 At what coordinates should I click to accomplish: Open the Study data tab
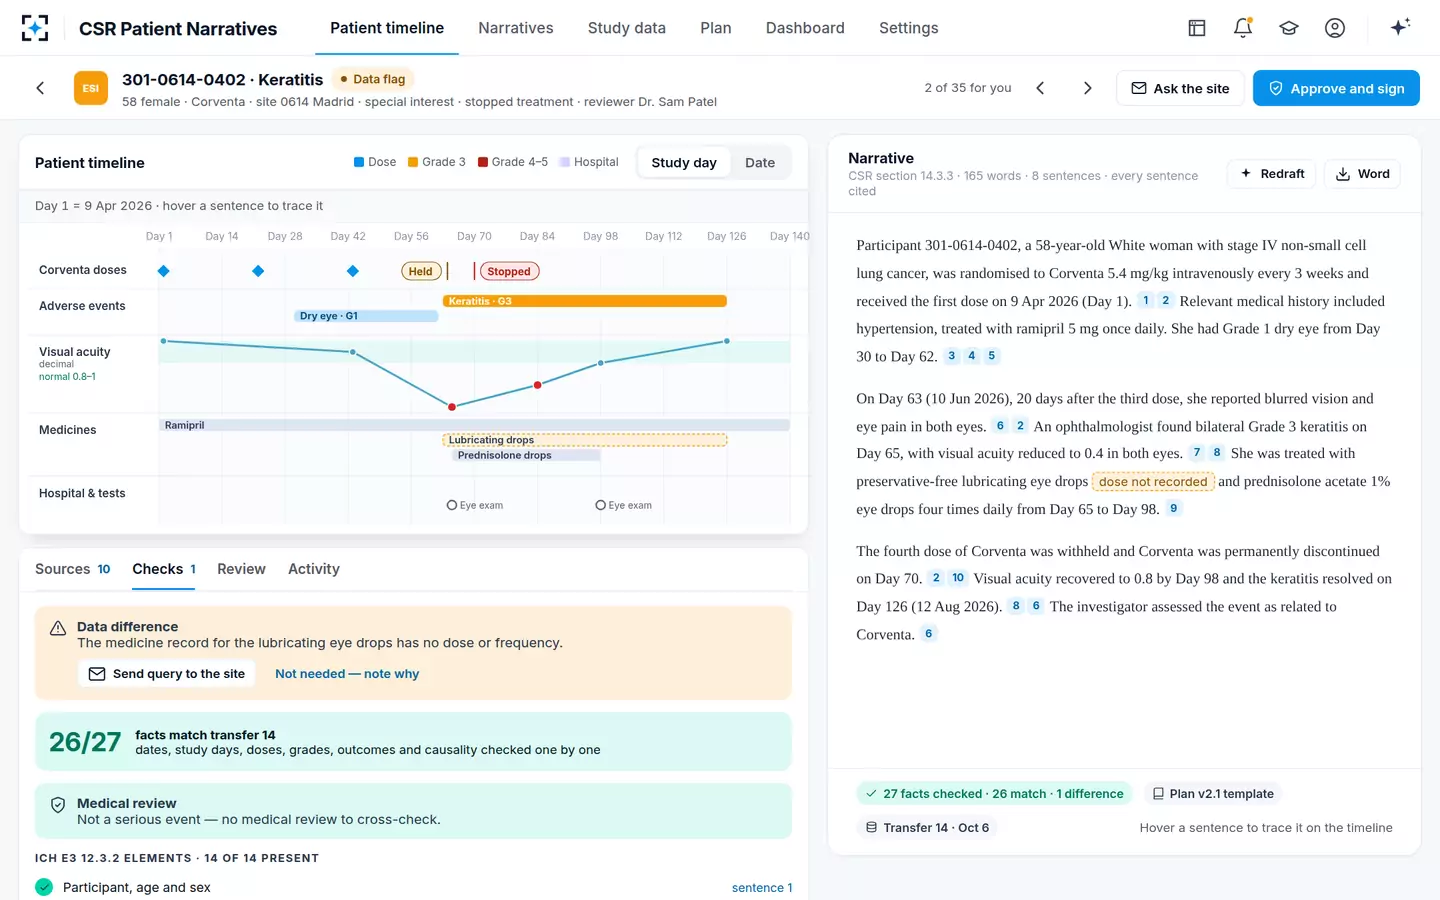(627, 28)
